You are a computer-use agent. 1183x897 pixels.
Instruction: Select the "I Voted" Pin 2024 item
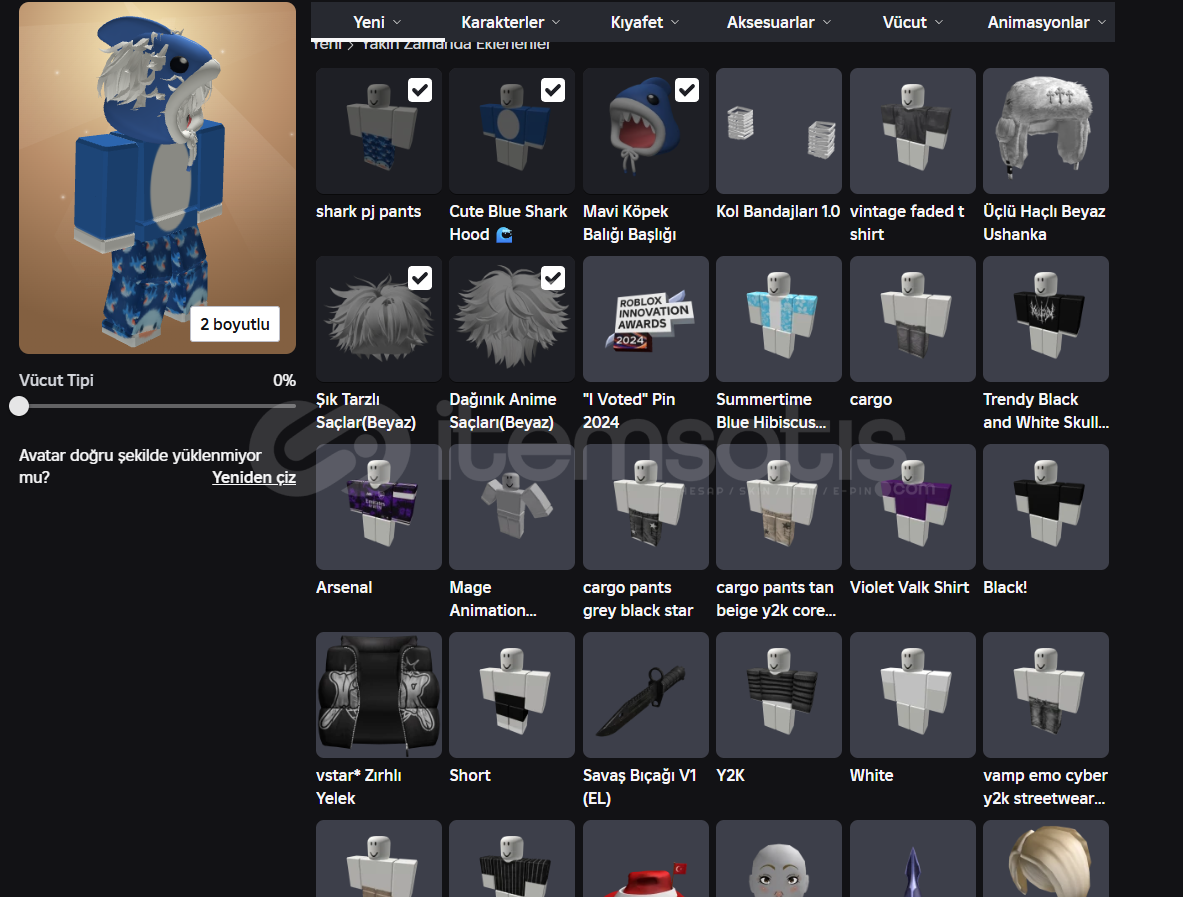click(x=646, y=319)
